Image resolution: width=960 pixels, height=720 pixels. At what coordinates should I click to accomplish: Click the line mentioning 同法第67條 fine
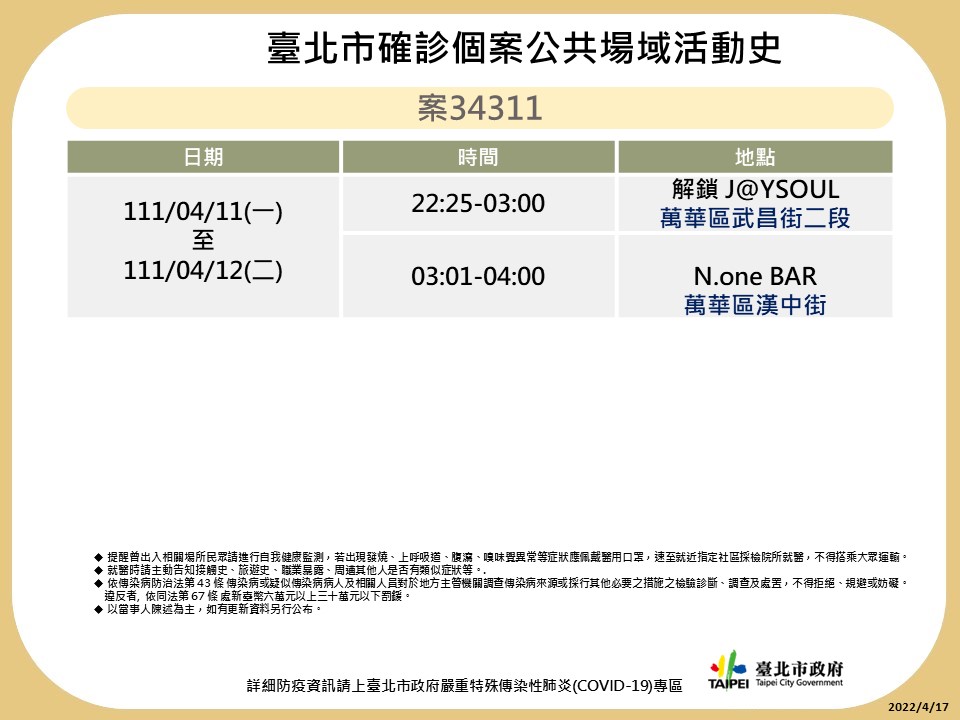pyautogui.click(x=258, y=596)
